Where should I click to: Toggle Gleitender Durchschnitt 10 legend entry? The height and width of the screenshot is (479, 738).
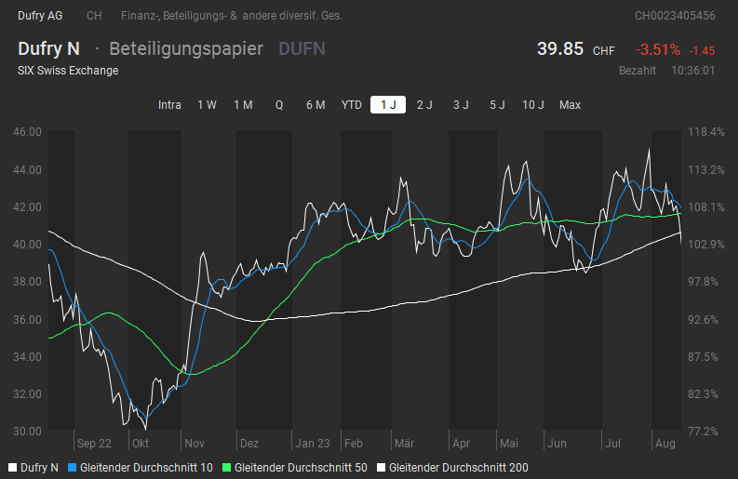(x=146, y=467)
